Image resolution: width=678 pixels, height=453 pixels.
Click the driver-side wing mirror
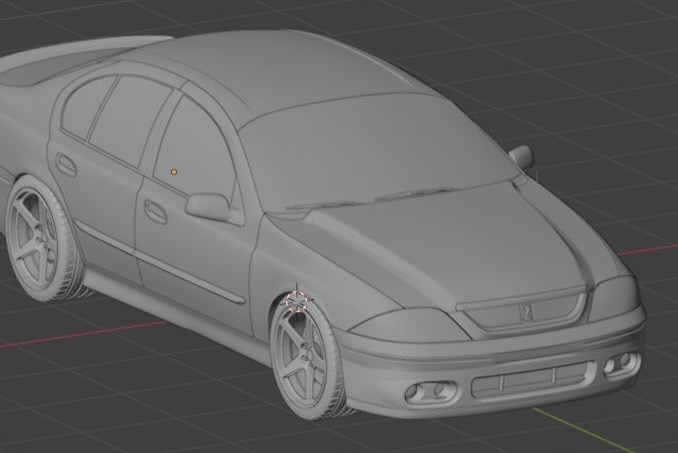(x=208, y=206)
